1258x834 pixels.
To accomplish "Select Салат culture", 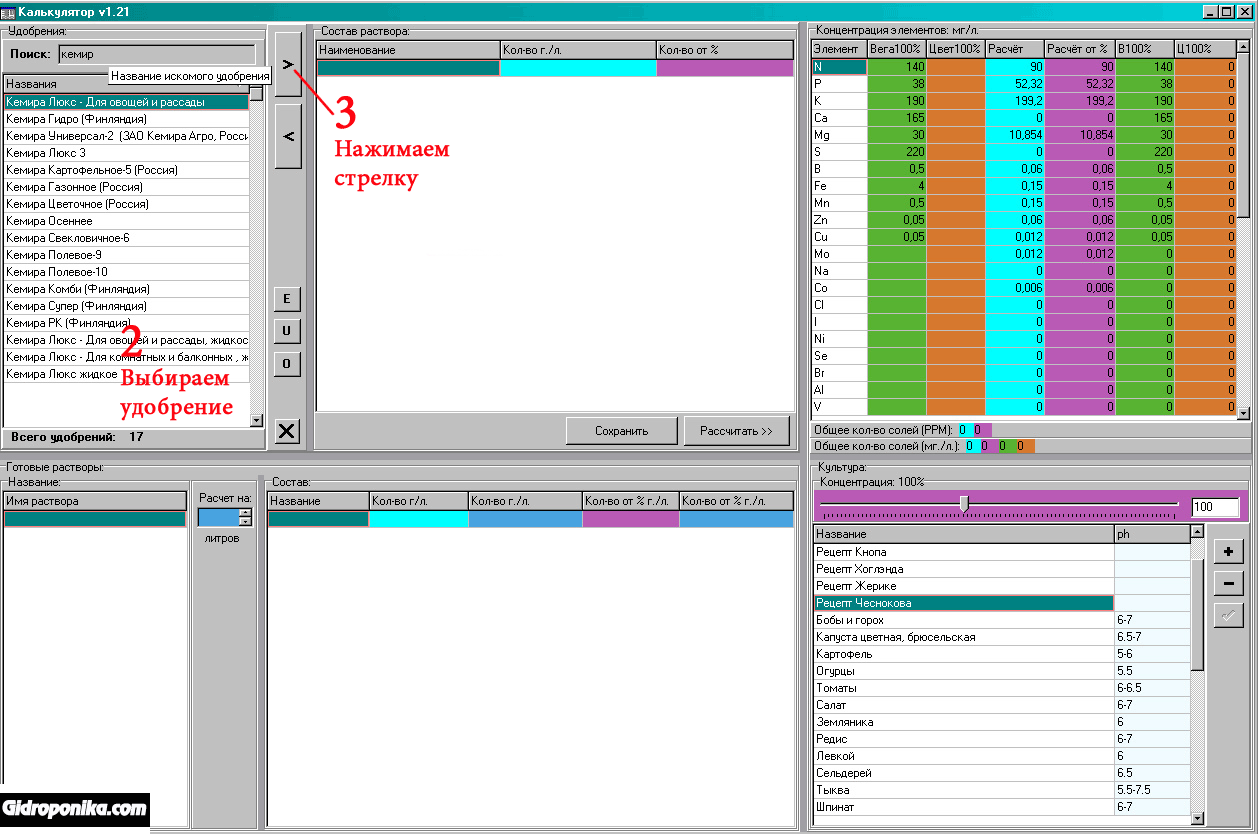I will 964,705.
